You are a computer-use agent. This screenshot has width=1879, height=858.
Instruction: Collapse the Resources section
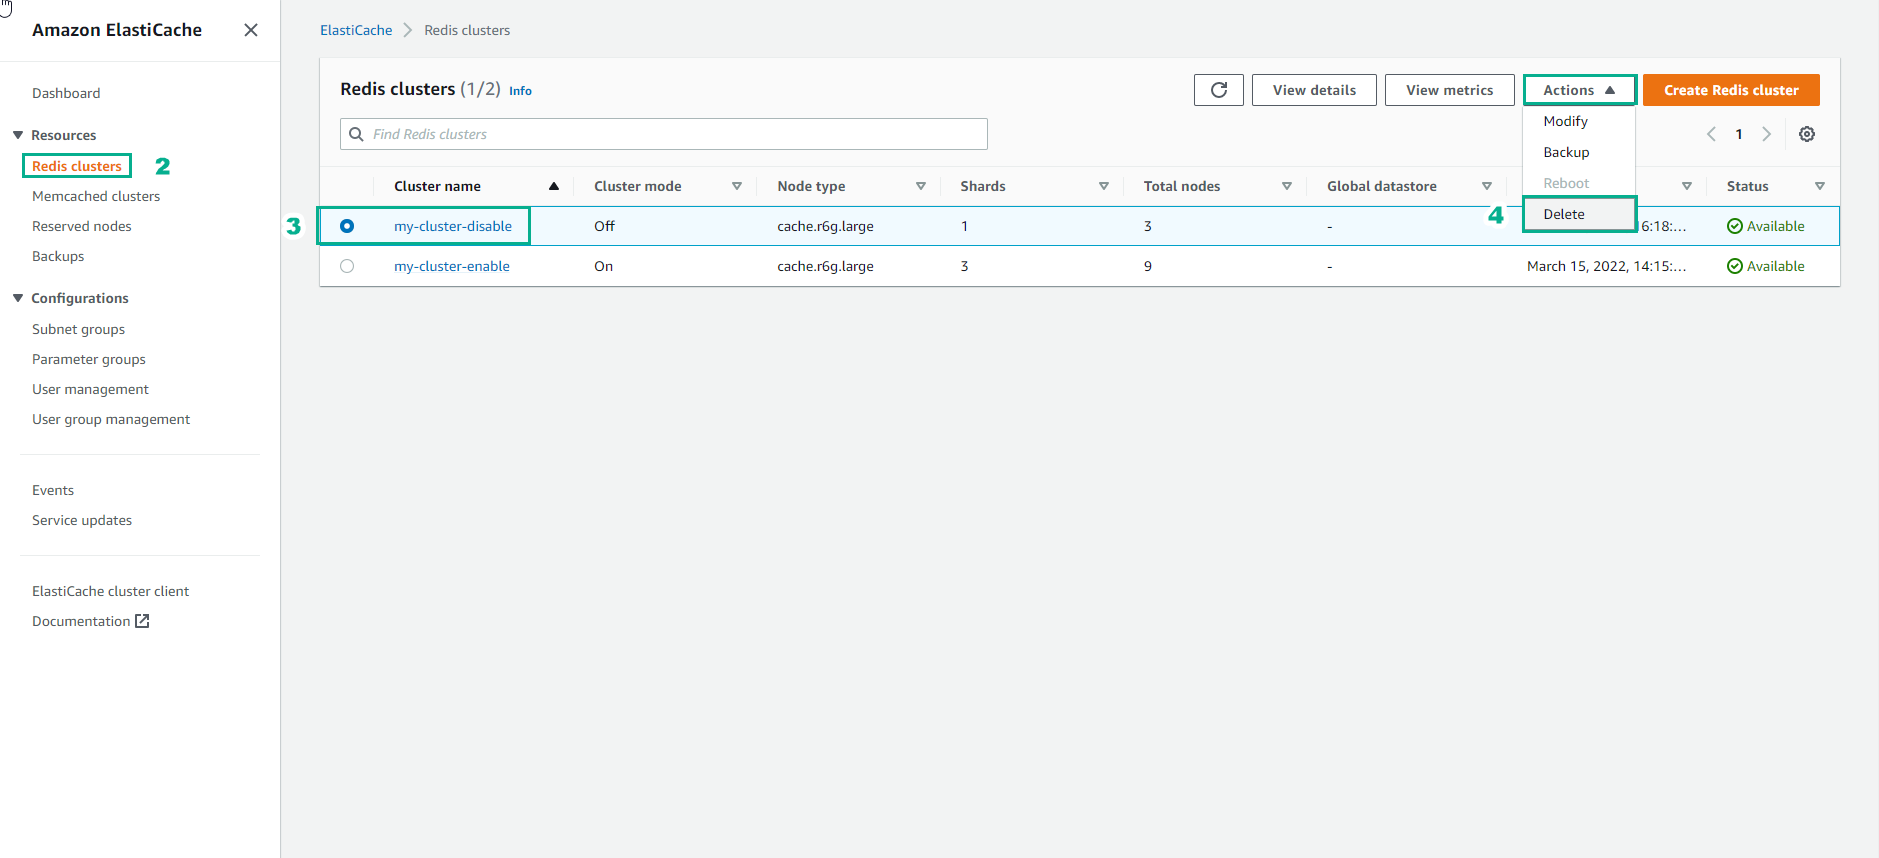click(18, 135)
